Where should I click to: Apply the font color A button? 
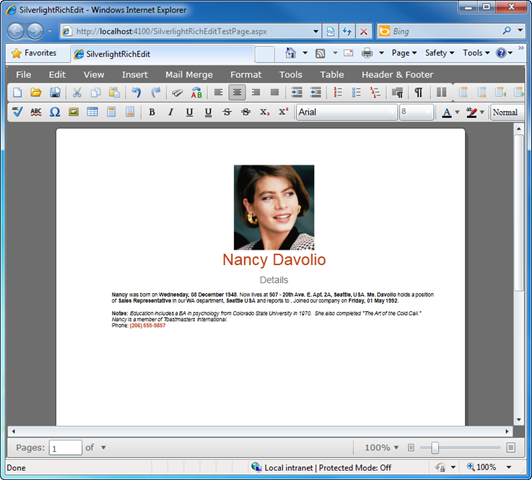click(x=447, y=112)
